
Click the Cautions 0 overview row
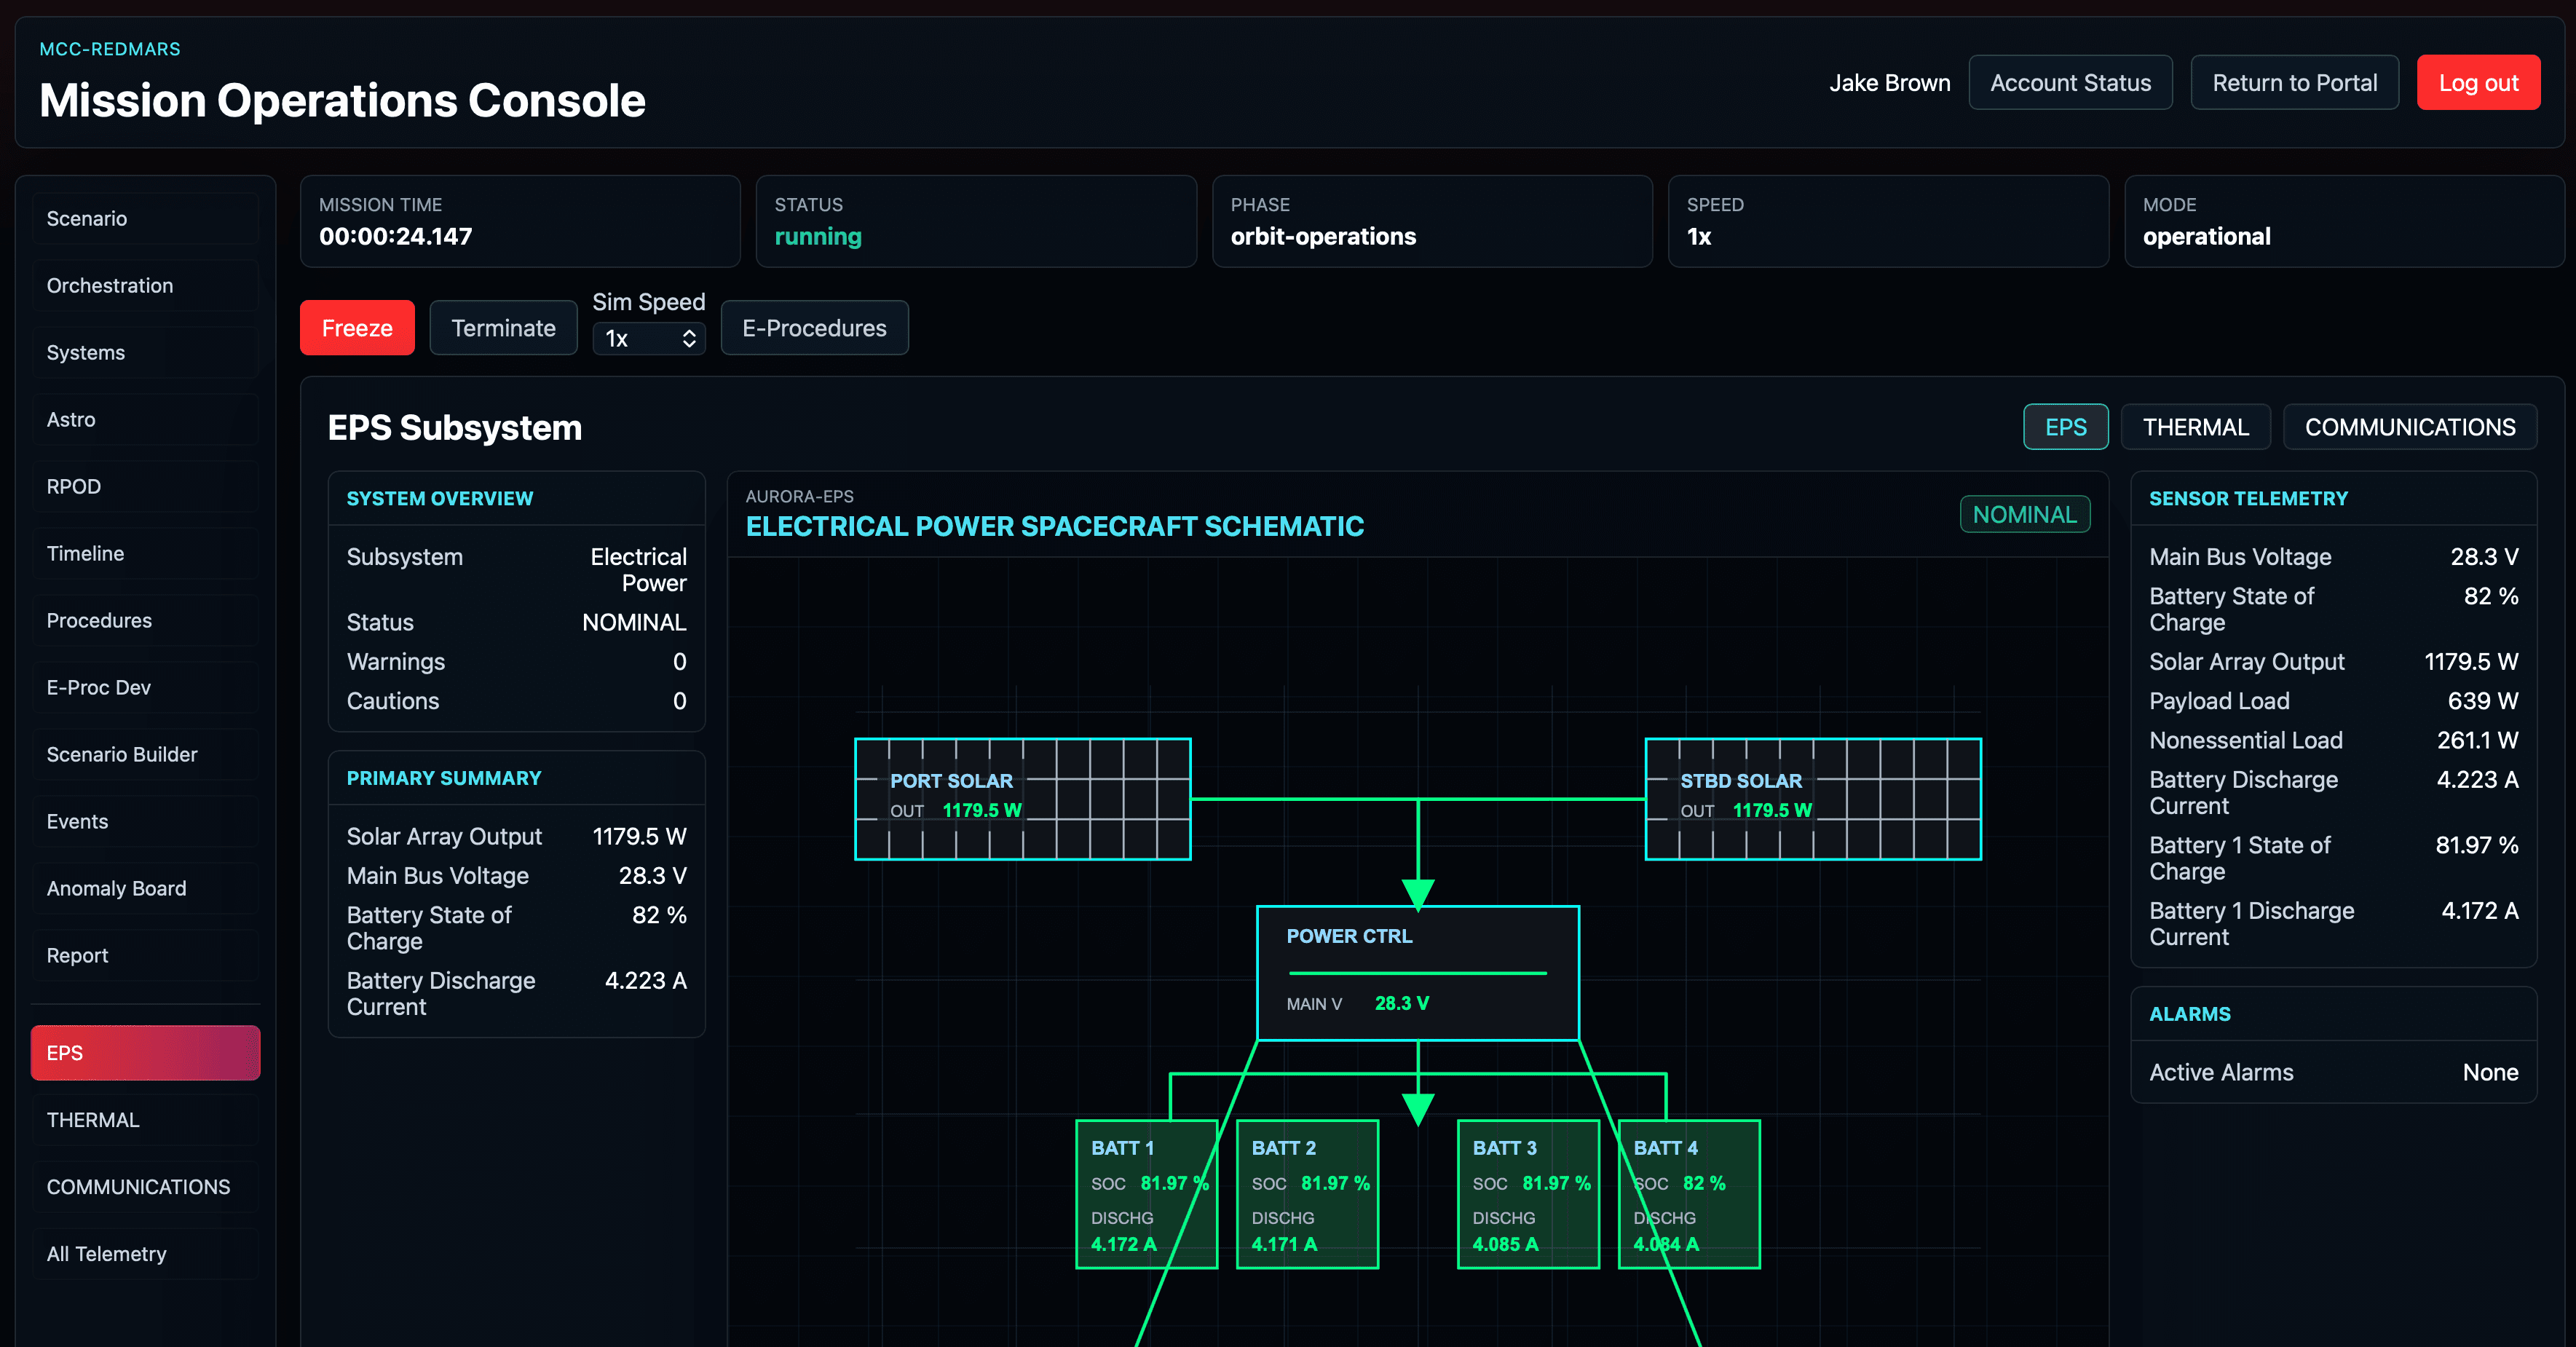(x=516, y=701)
